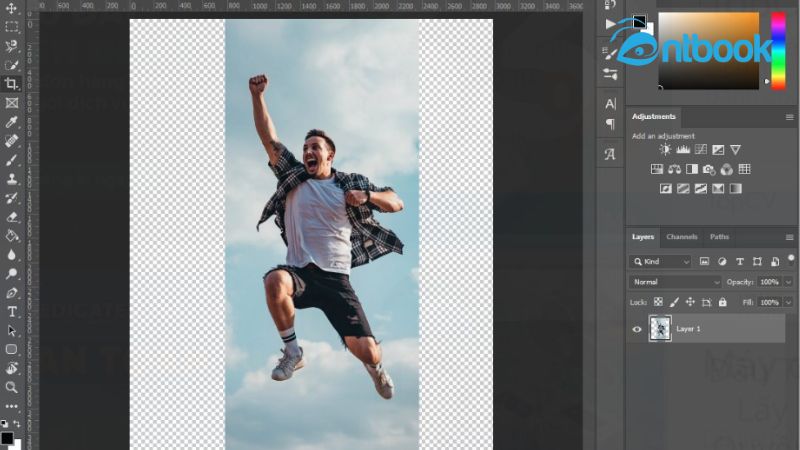Reset to default foreground and background colors
Image resolution: width=800 pixels, height=450 pixels.
point(4,423)
